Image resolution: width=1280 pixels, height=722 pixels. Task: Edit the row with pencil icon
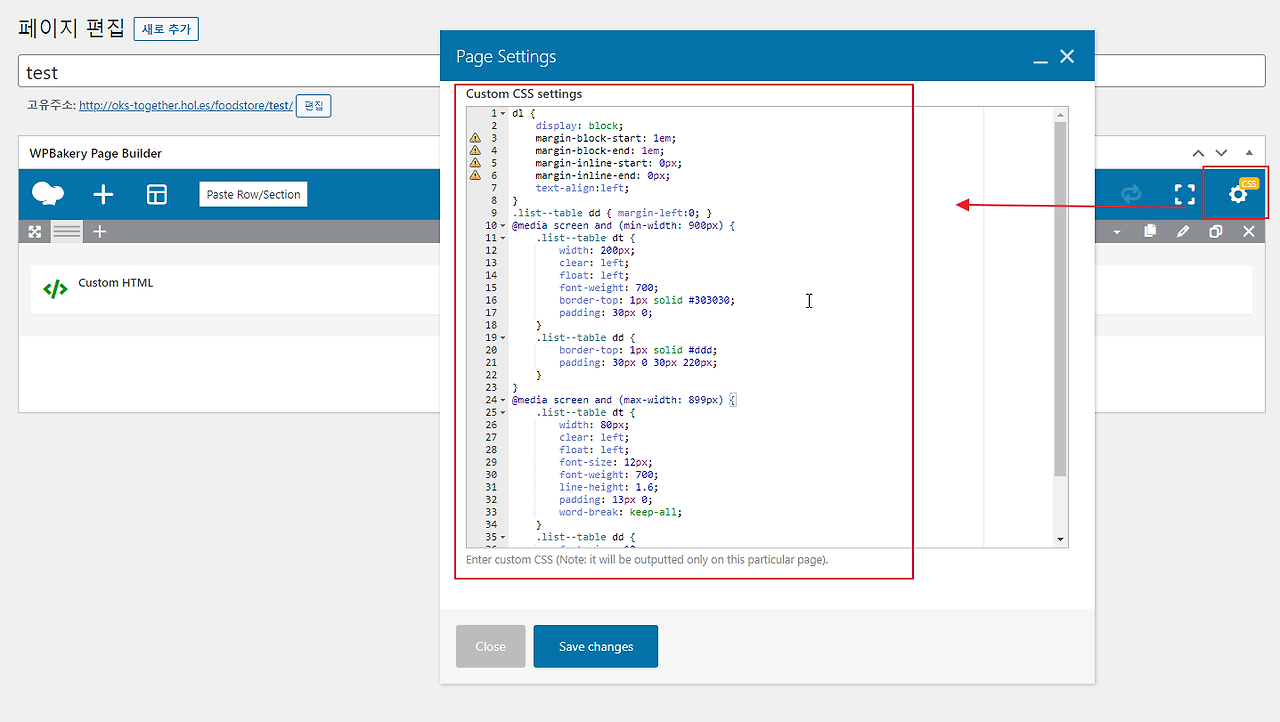1183,231
